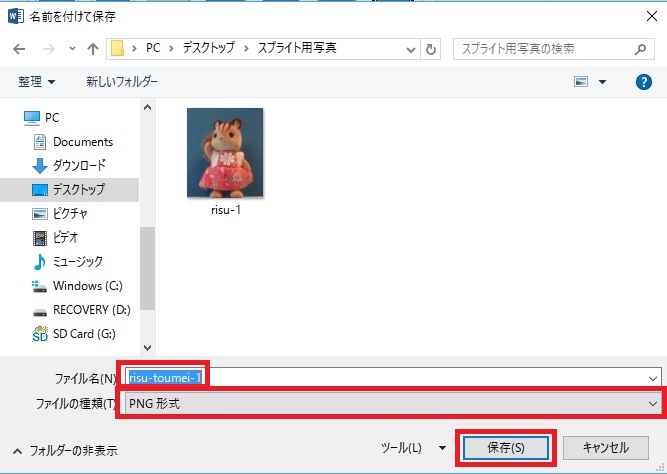
Task: Click the Word icon in title bar
Action: tap(16, 16)
